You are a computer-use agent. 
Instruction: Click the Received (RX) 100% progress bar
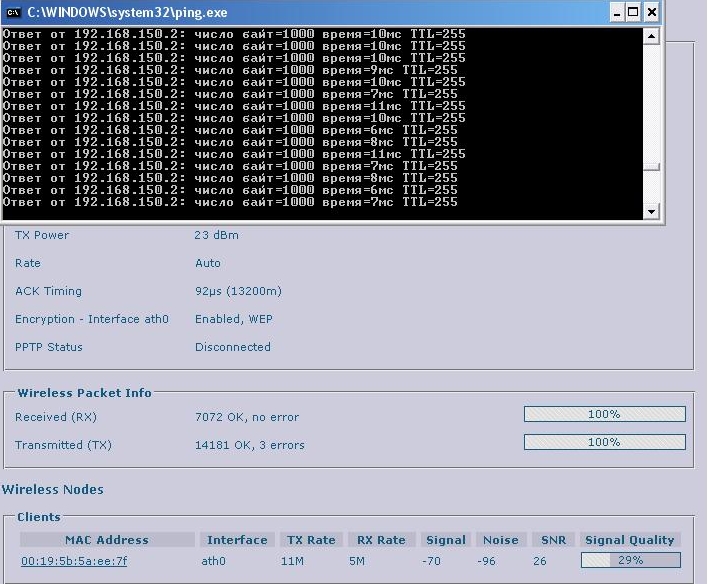604,414
